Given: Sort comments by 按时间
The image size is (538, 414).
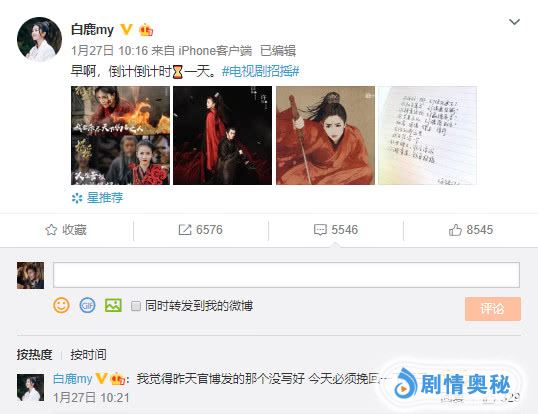Looking at the screenshot, I should click(88, 354).
